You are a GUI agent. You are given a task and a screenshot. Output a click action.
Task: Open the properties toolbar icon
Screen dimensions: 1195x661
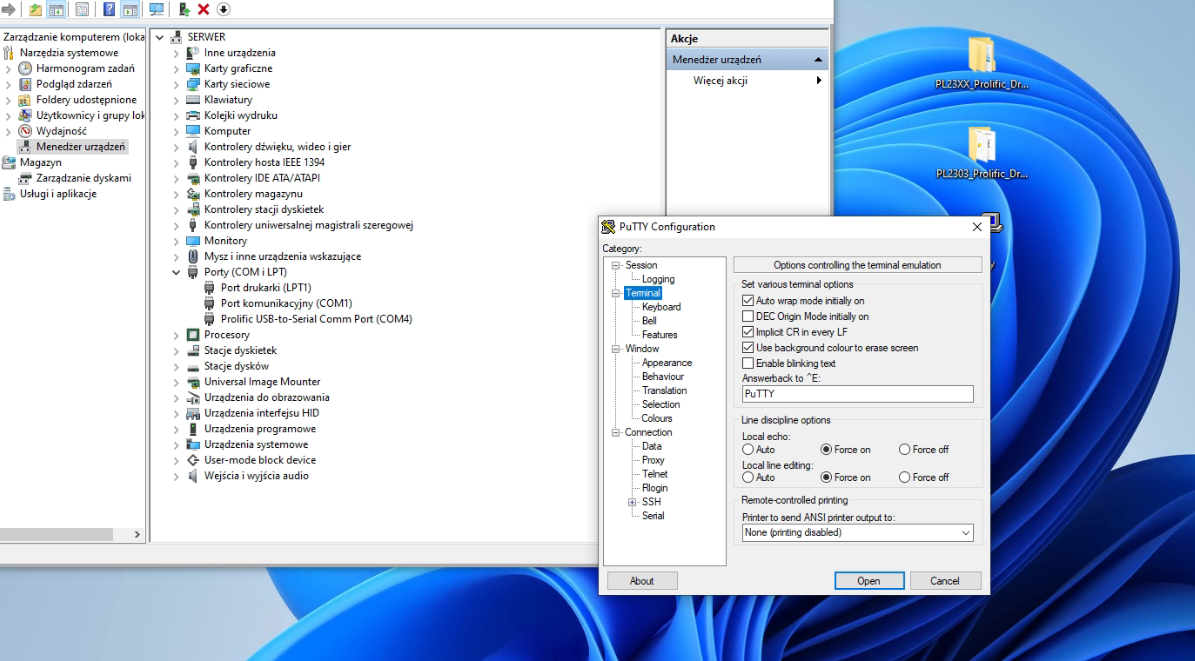pos(82,9)
